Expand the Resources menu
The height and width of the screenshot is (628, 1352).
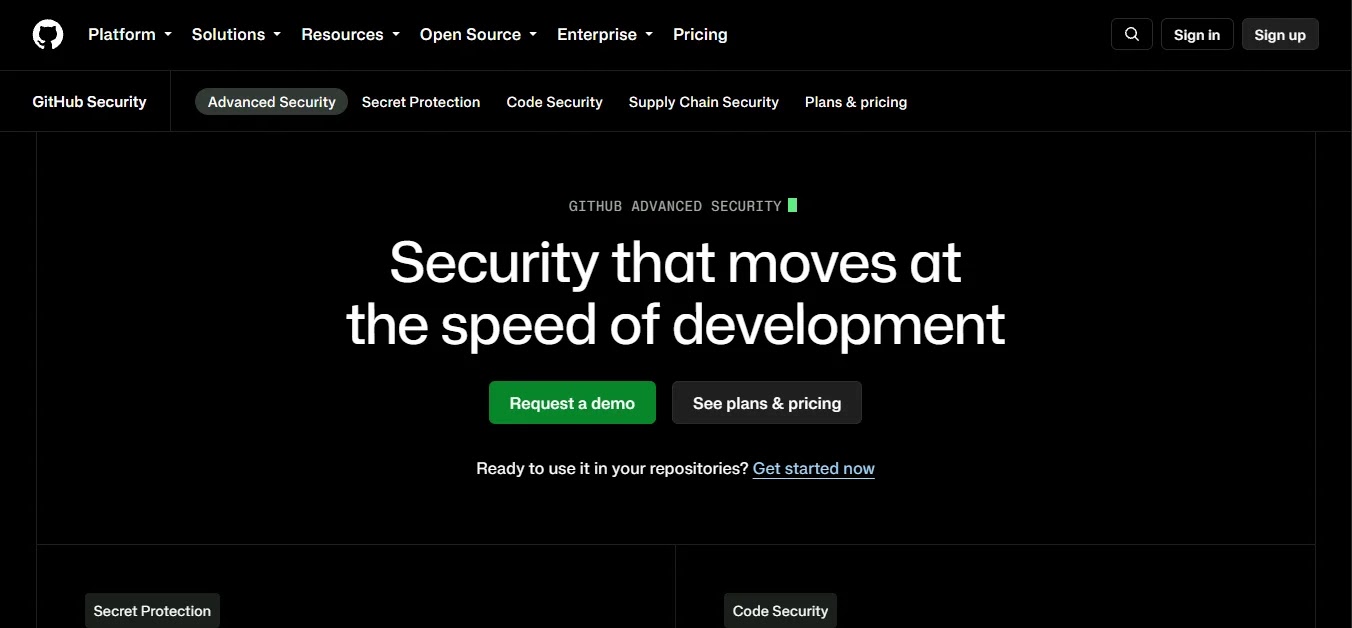click(350, 34)
